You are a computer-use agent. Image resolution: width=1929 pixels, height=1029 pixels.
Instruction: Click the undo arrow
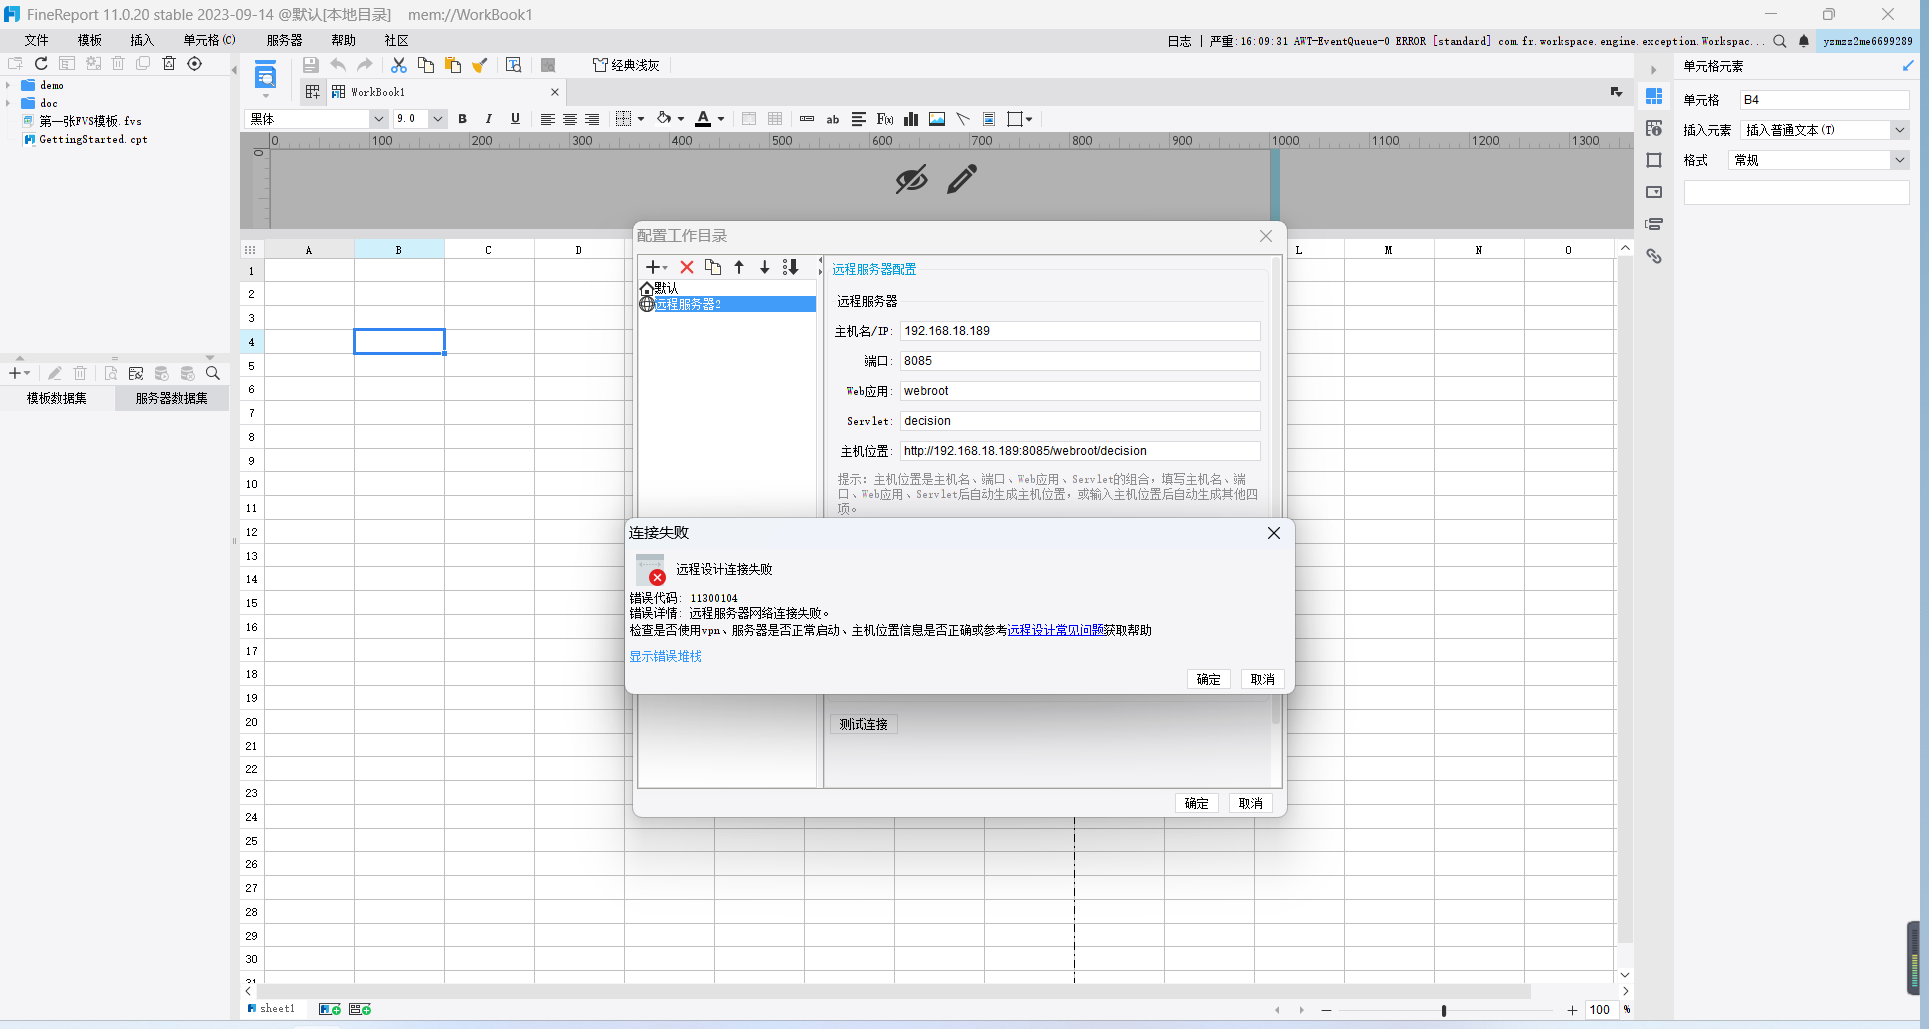point(338,65)
